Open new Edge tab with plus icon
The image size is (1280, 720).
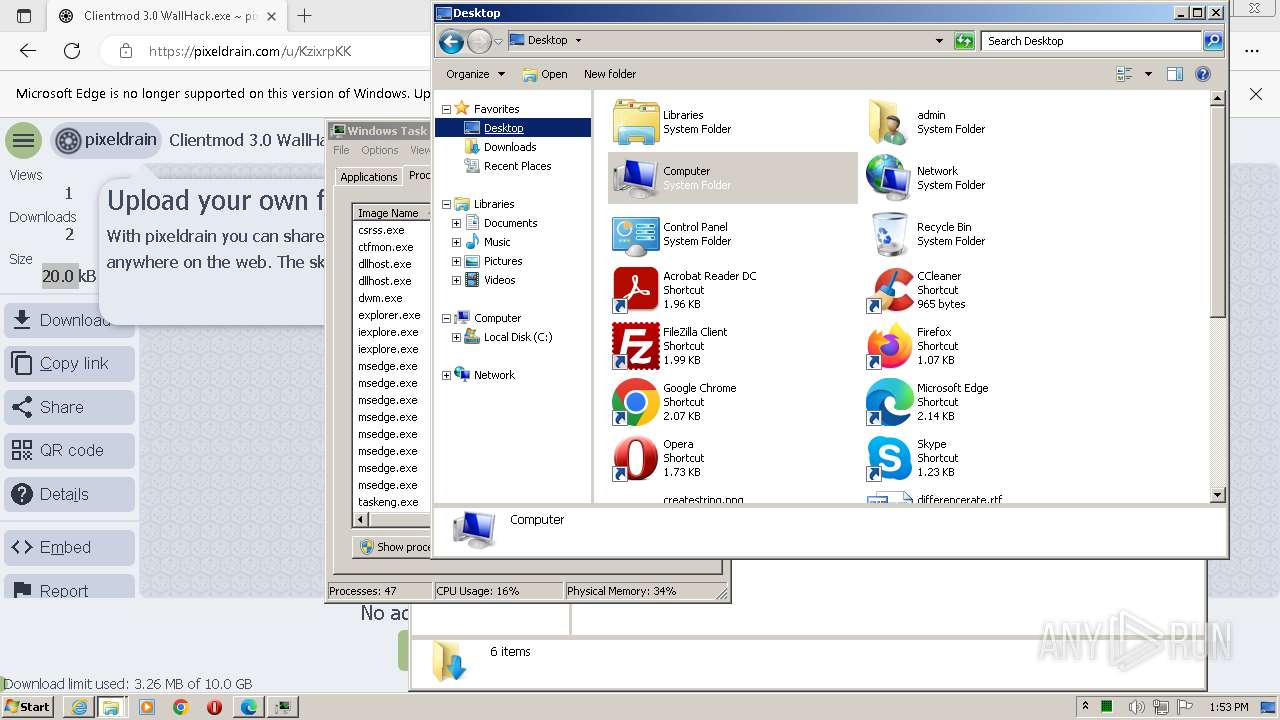(x=305, y=16)
